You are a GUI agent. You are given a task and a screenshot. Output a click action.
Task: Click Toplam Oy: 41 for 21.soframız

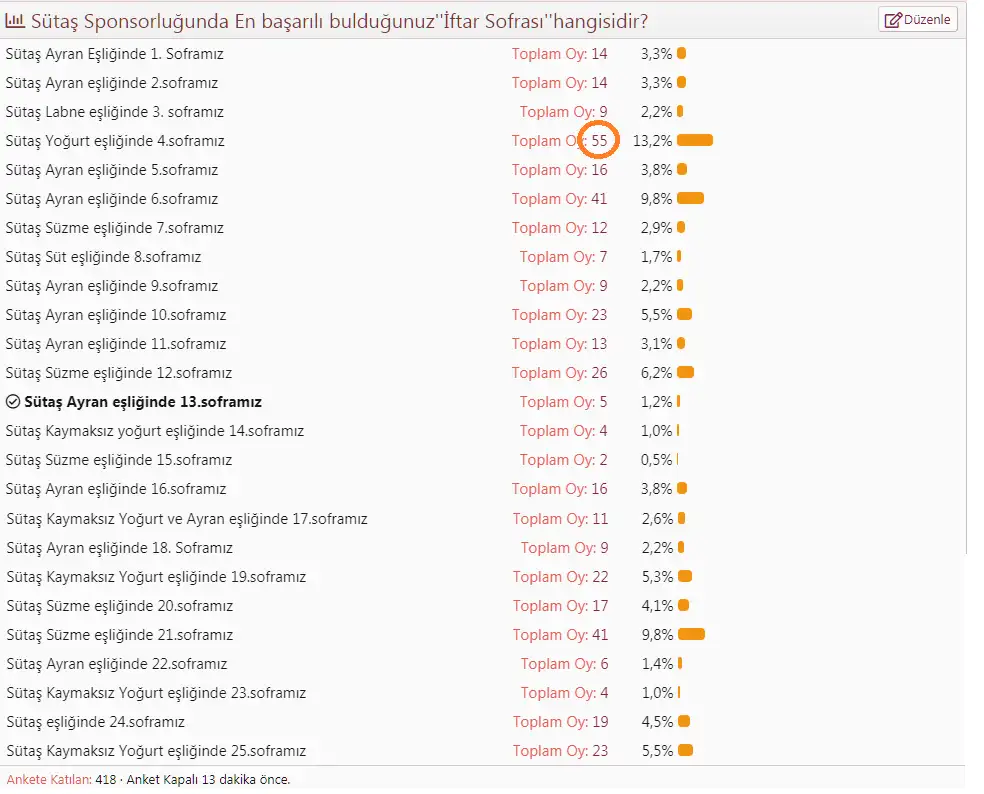point(560,635)
